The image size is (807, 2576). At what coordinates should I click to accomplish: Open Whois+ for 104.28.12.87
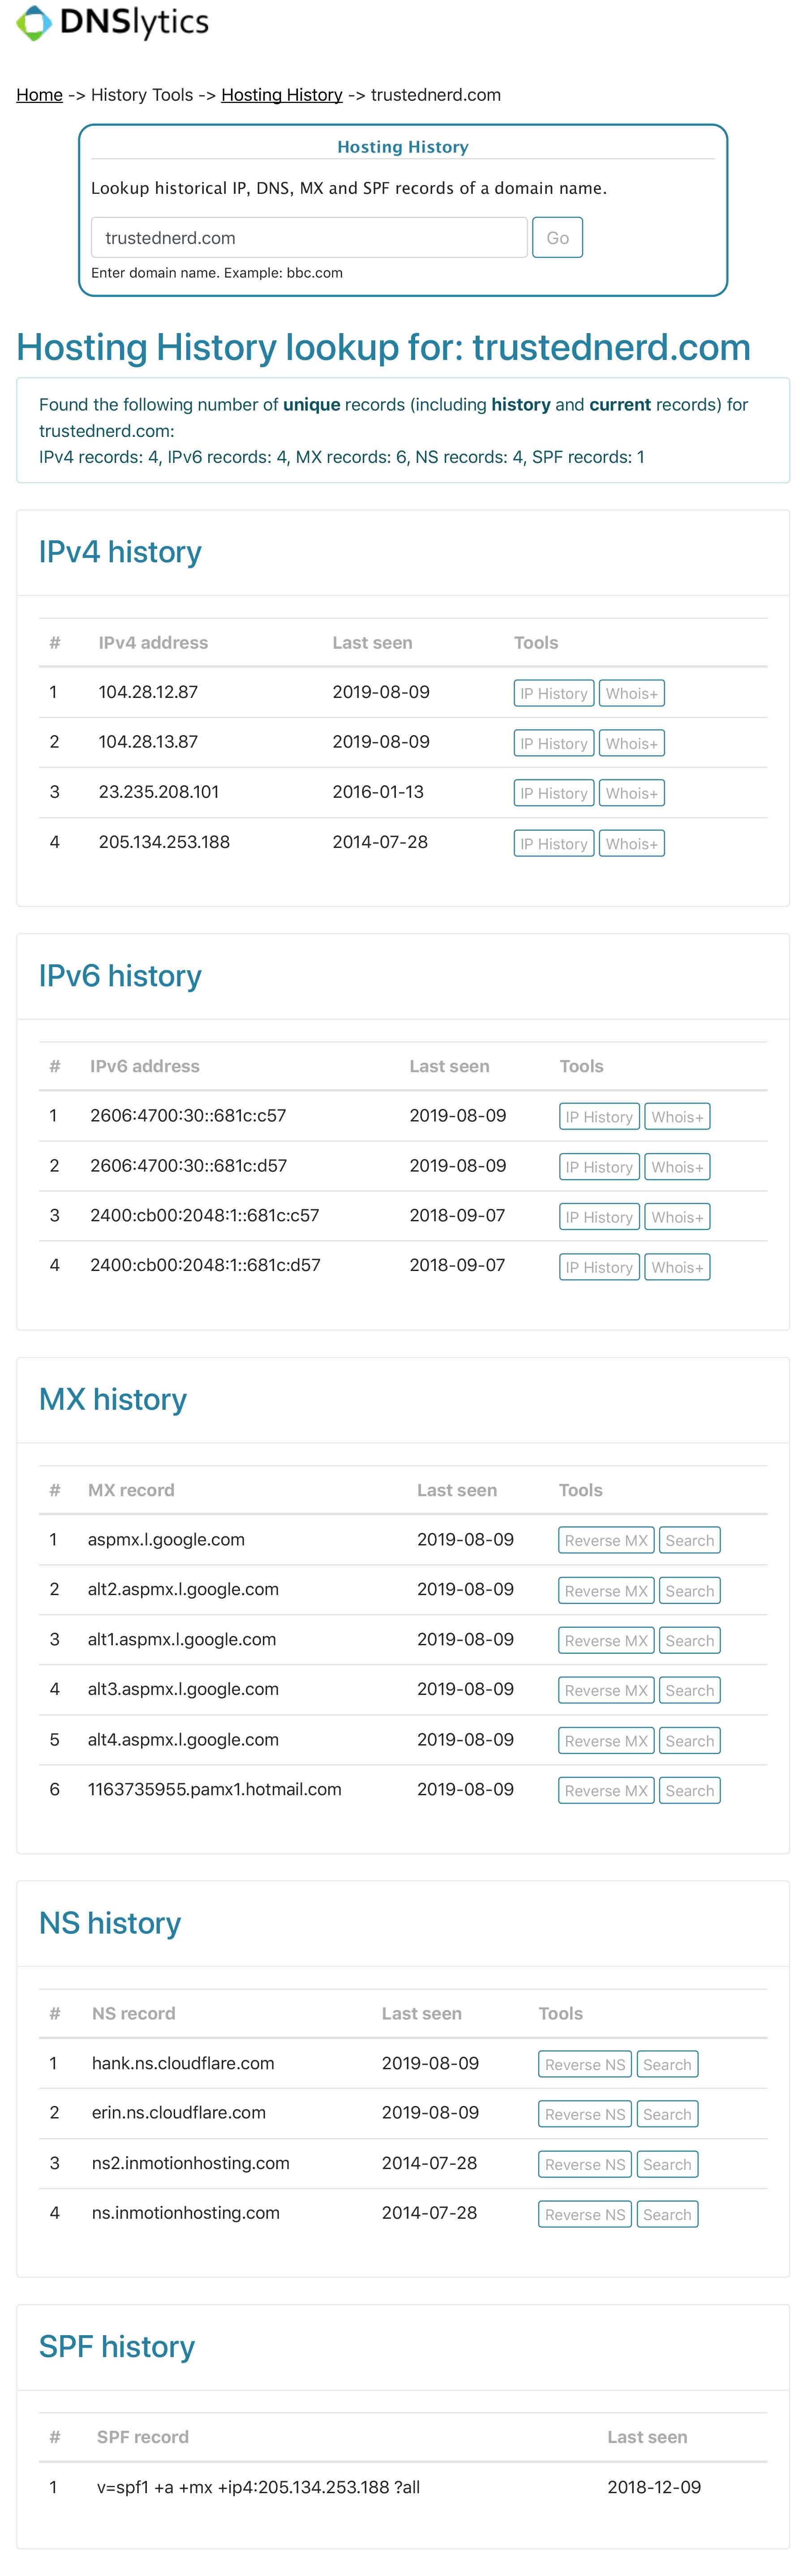(x=631, y=693)
